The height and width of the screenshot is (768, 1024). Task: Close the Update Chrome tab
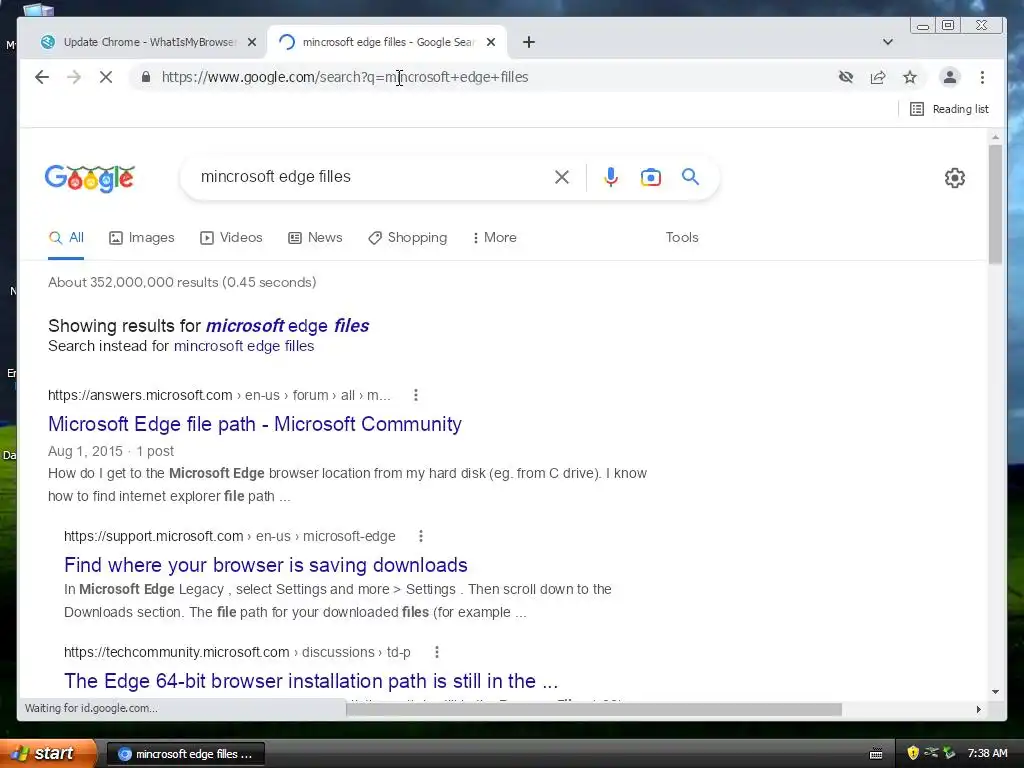[252, 42]
